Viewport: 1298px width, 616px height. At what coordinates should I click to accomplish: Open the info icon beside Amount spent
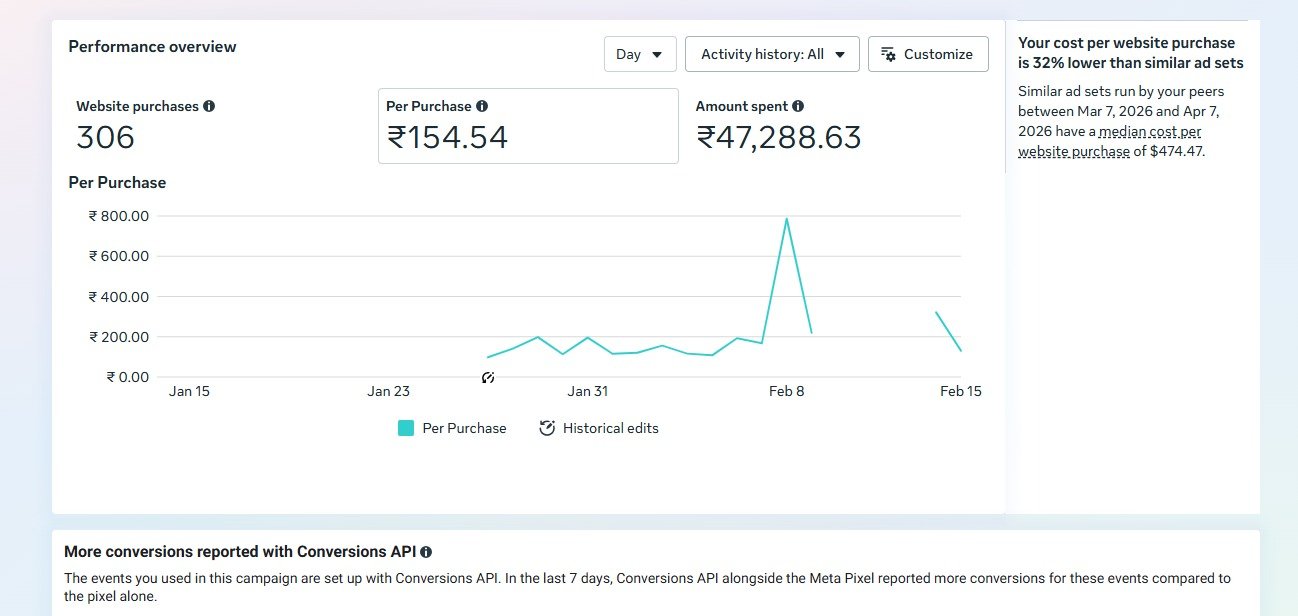coord(798,106)
